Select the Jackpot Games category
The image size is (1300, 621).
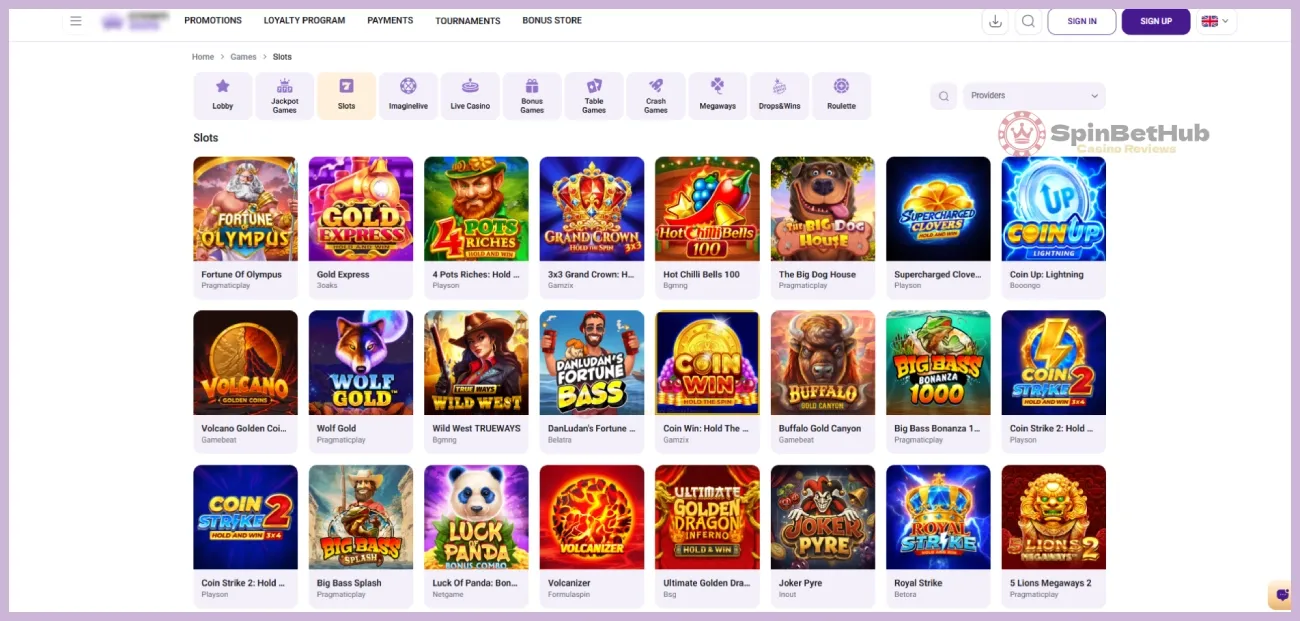[285, 96]
